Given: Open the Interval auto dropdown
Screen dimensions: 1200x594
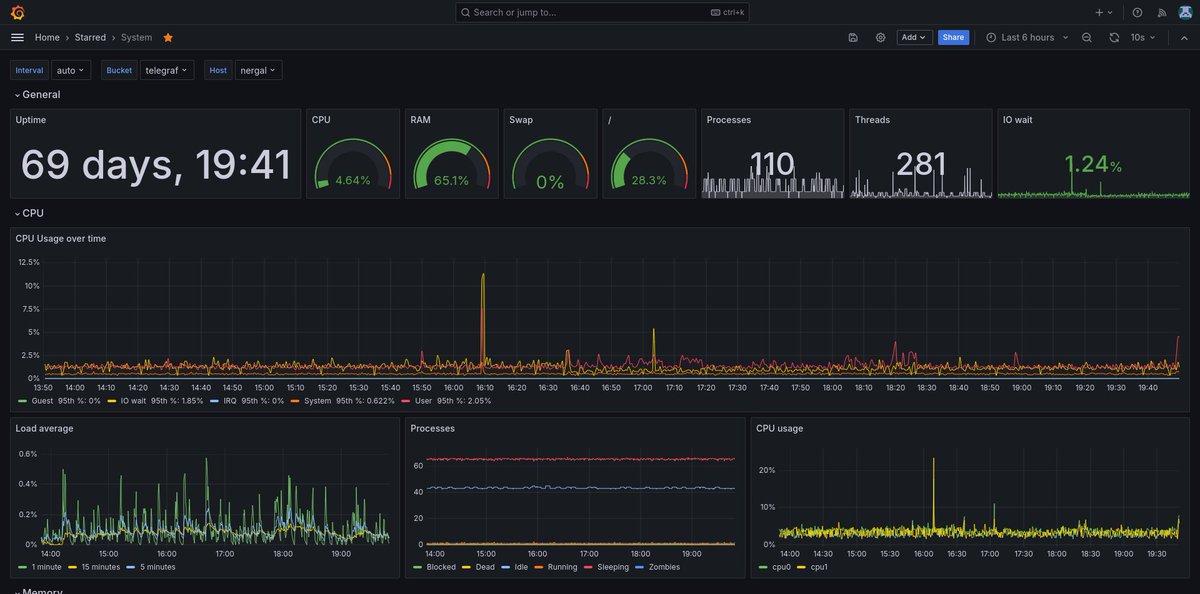Looking at the screenshot, I should point(70,70).
